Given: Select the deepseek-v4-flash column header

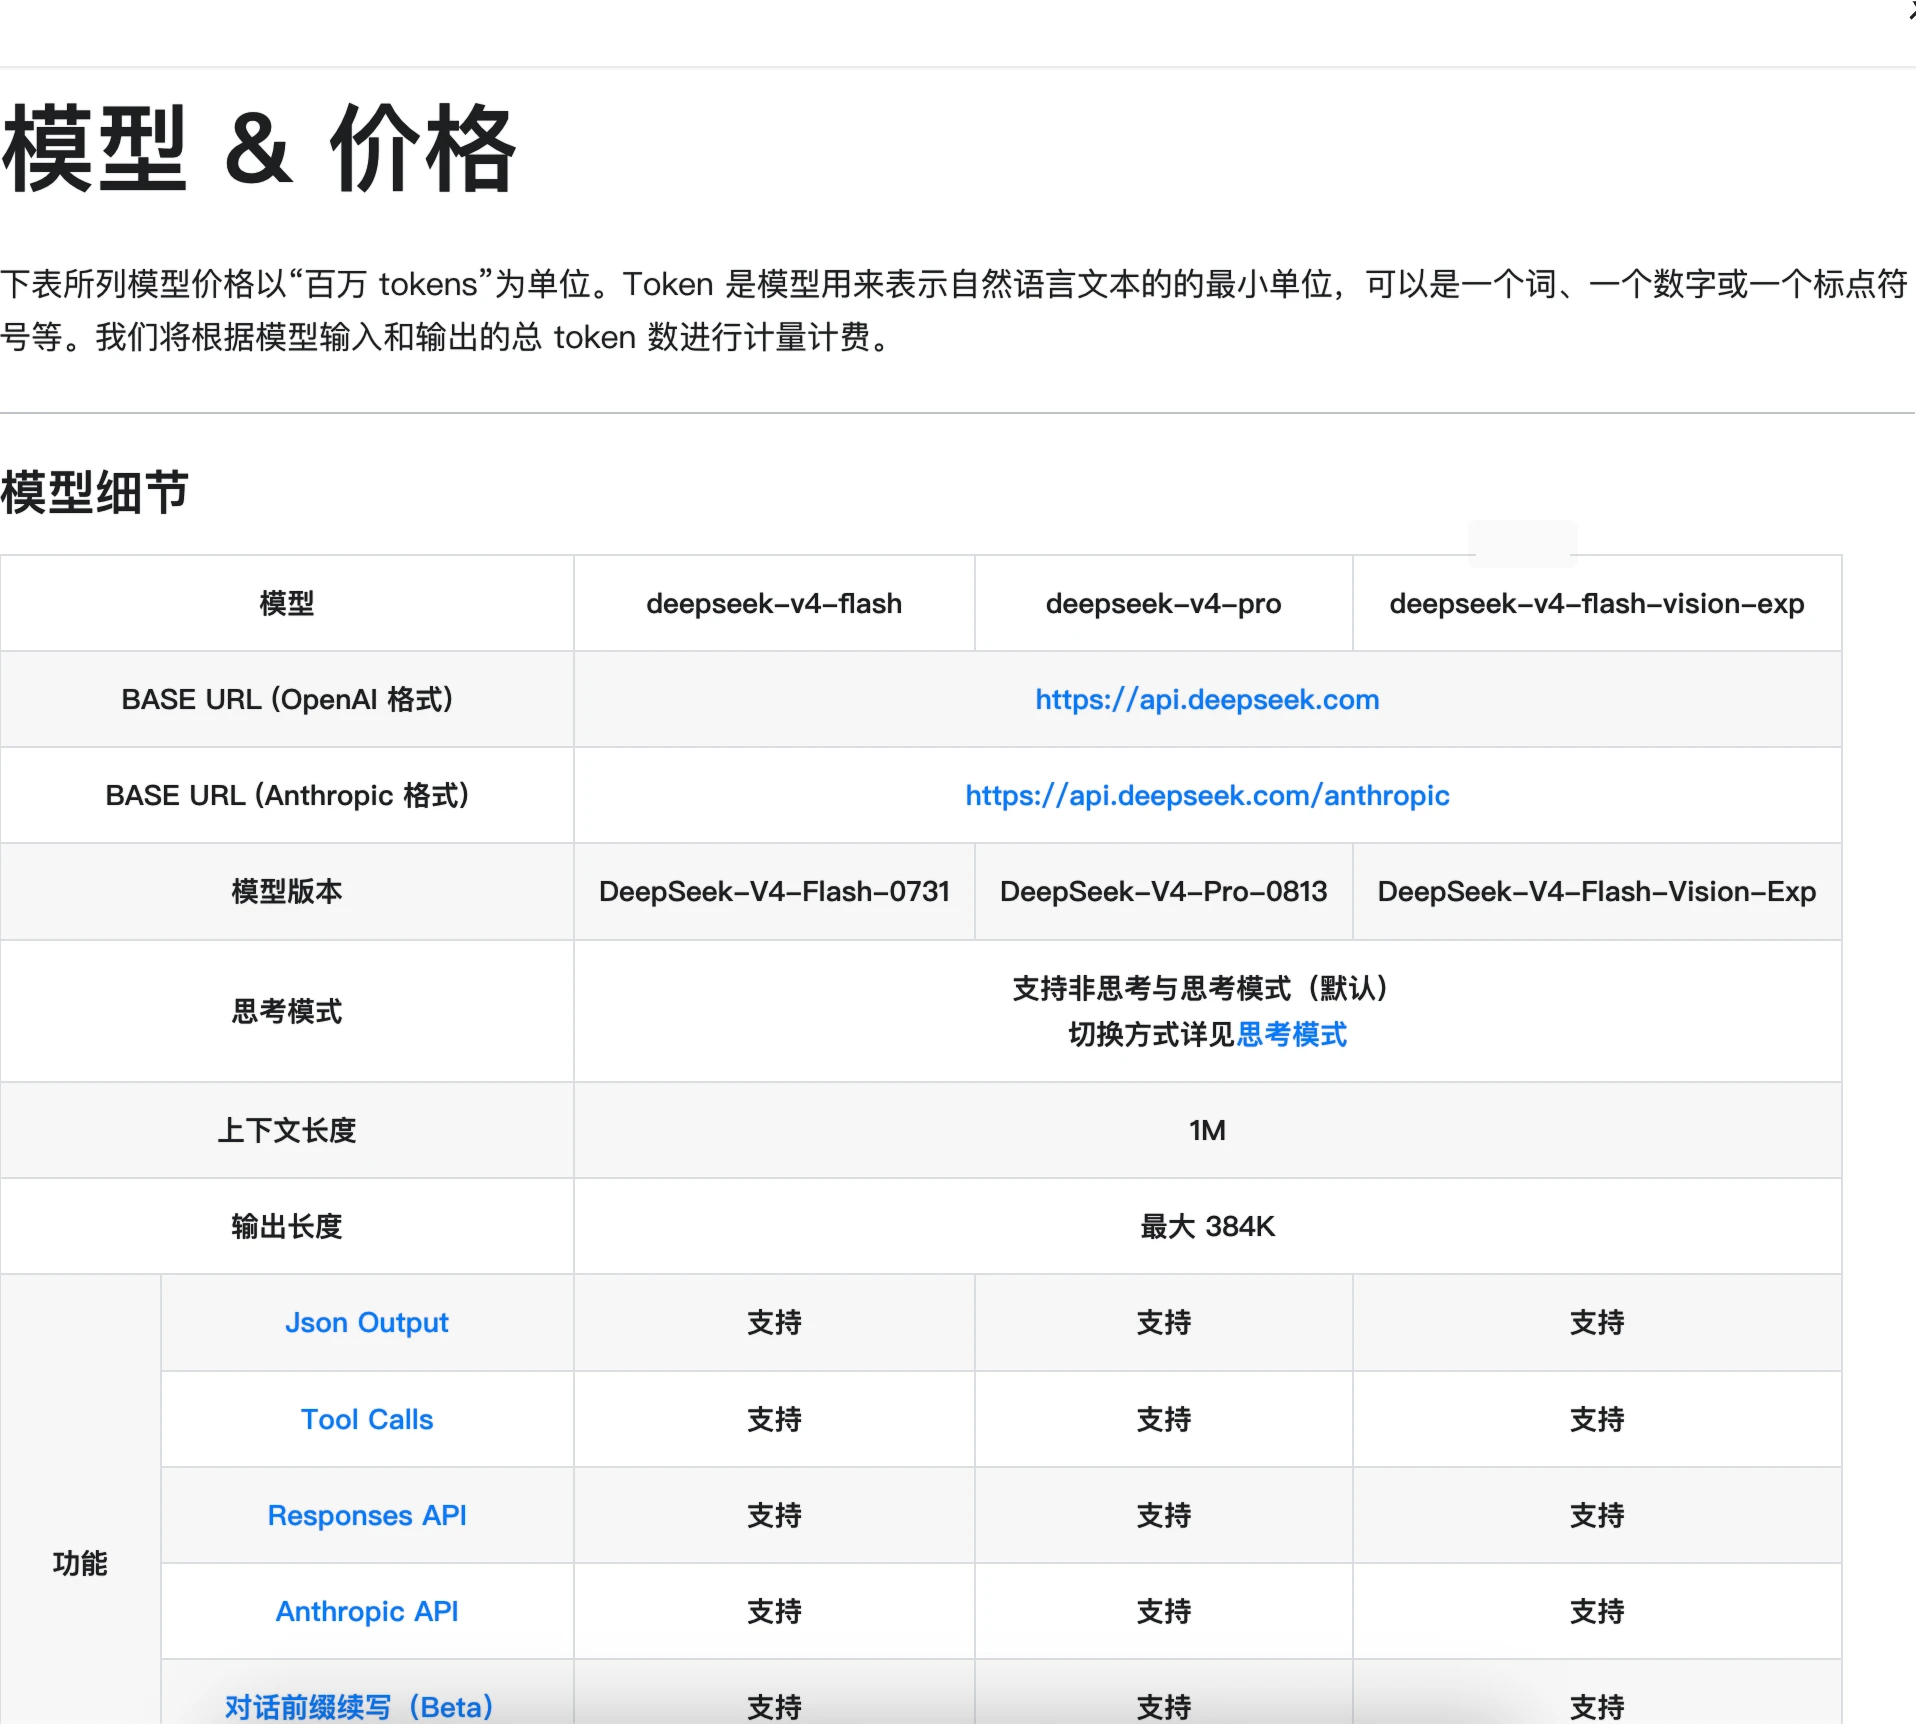Looking at the screenshot, I should tap(774, 604).
